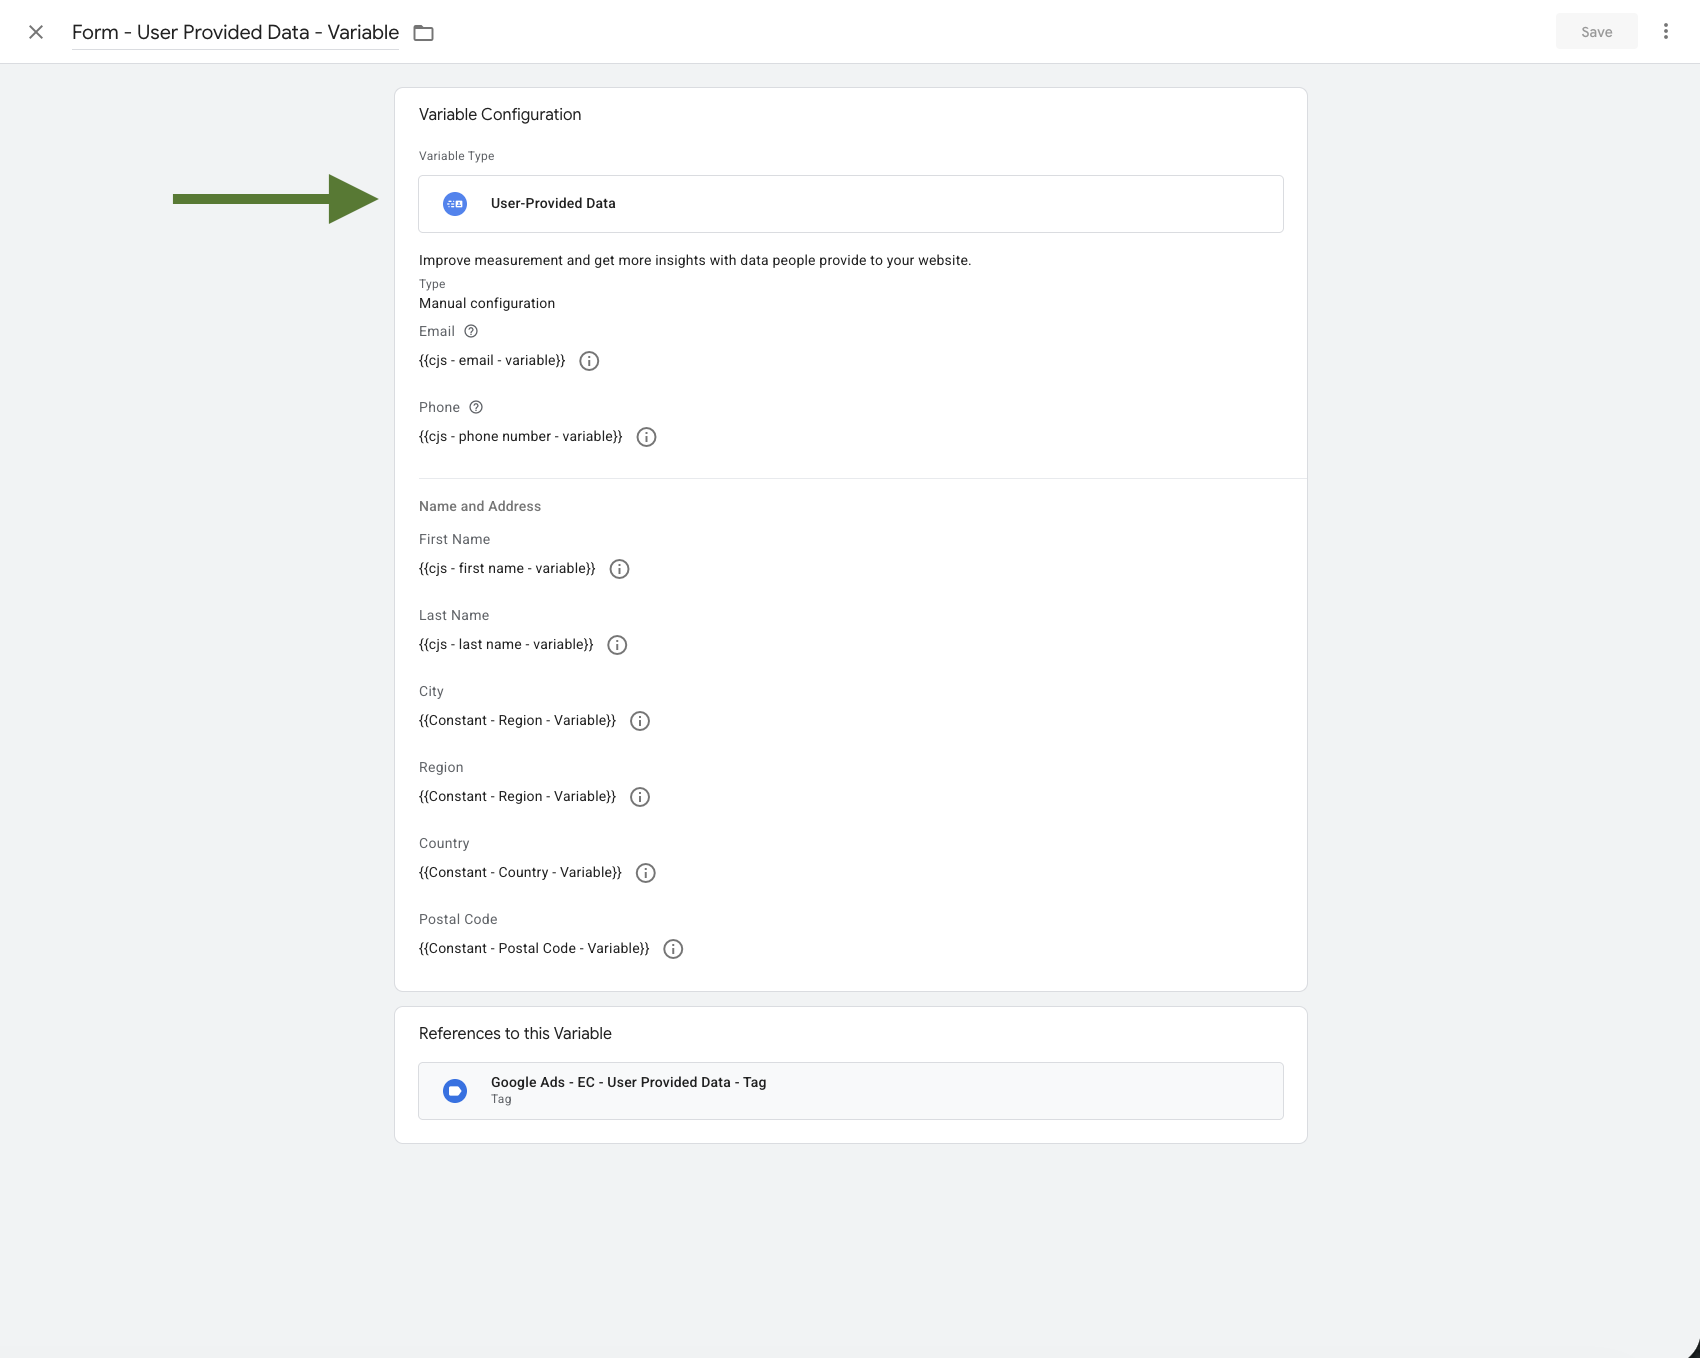The image size is (1700, 1358).
Task: Open the folder icon next to variable name
Action: 424,33
